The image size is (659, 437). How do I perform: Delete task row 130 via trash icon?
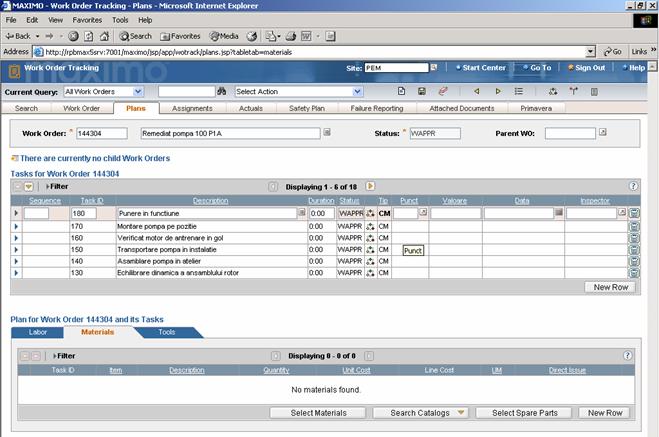(634, 273)
